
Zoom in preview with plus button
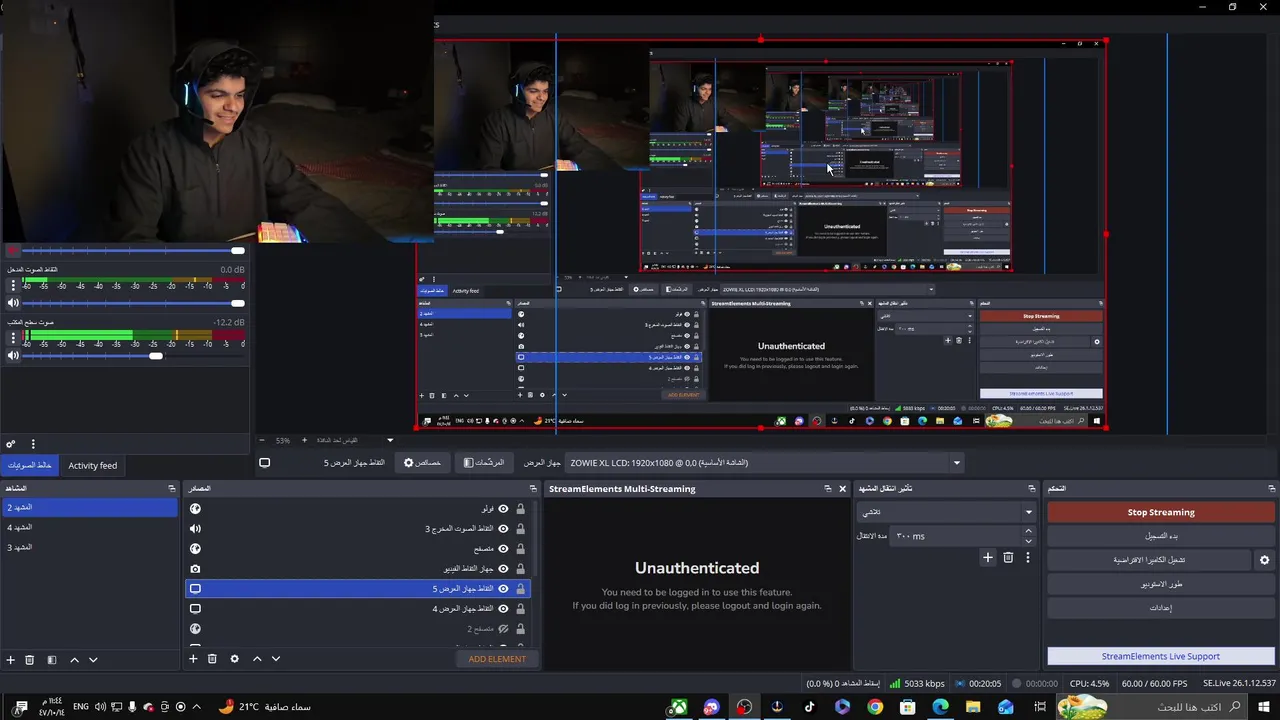[304, 440]
